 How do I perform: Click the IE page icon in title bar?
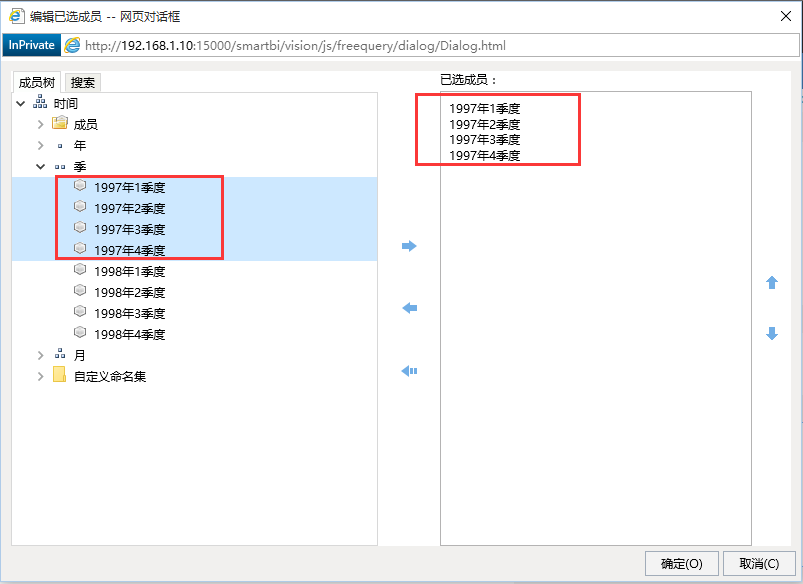click(x=16, y=16)
